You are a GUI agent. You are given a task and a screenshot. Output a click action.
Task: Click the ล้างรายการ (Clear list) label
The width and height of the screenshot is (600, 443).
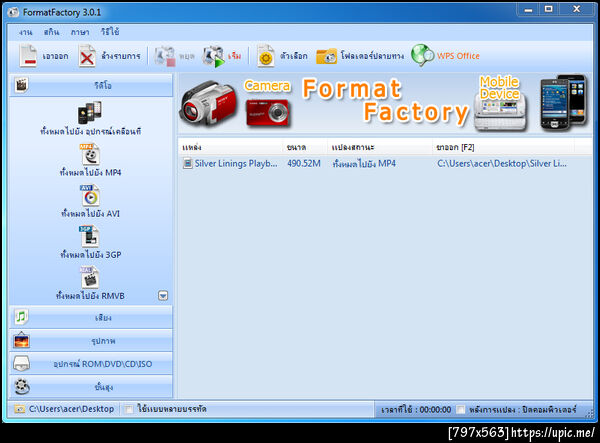121,56
